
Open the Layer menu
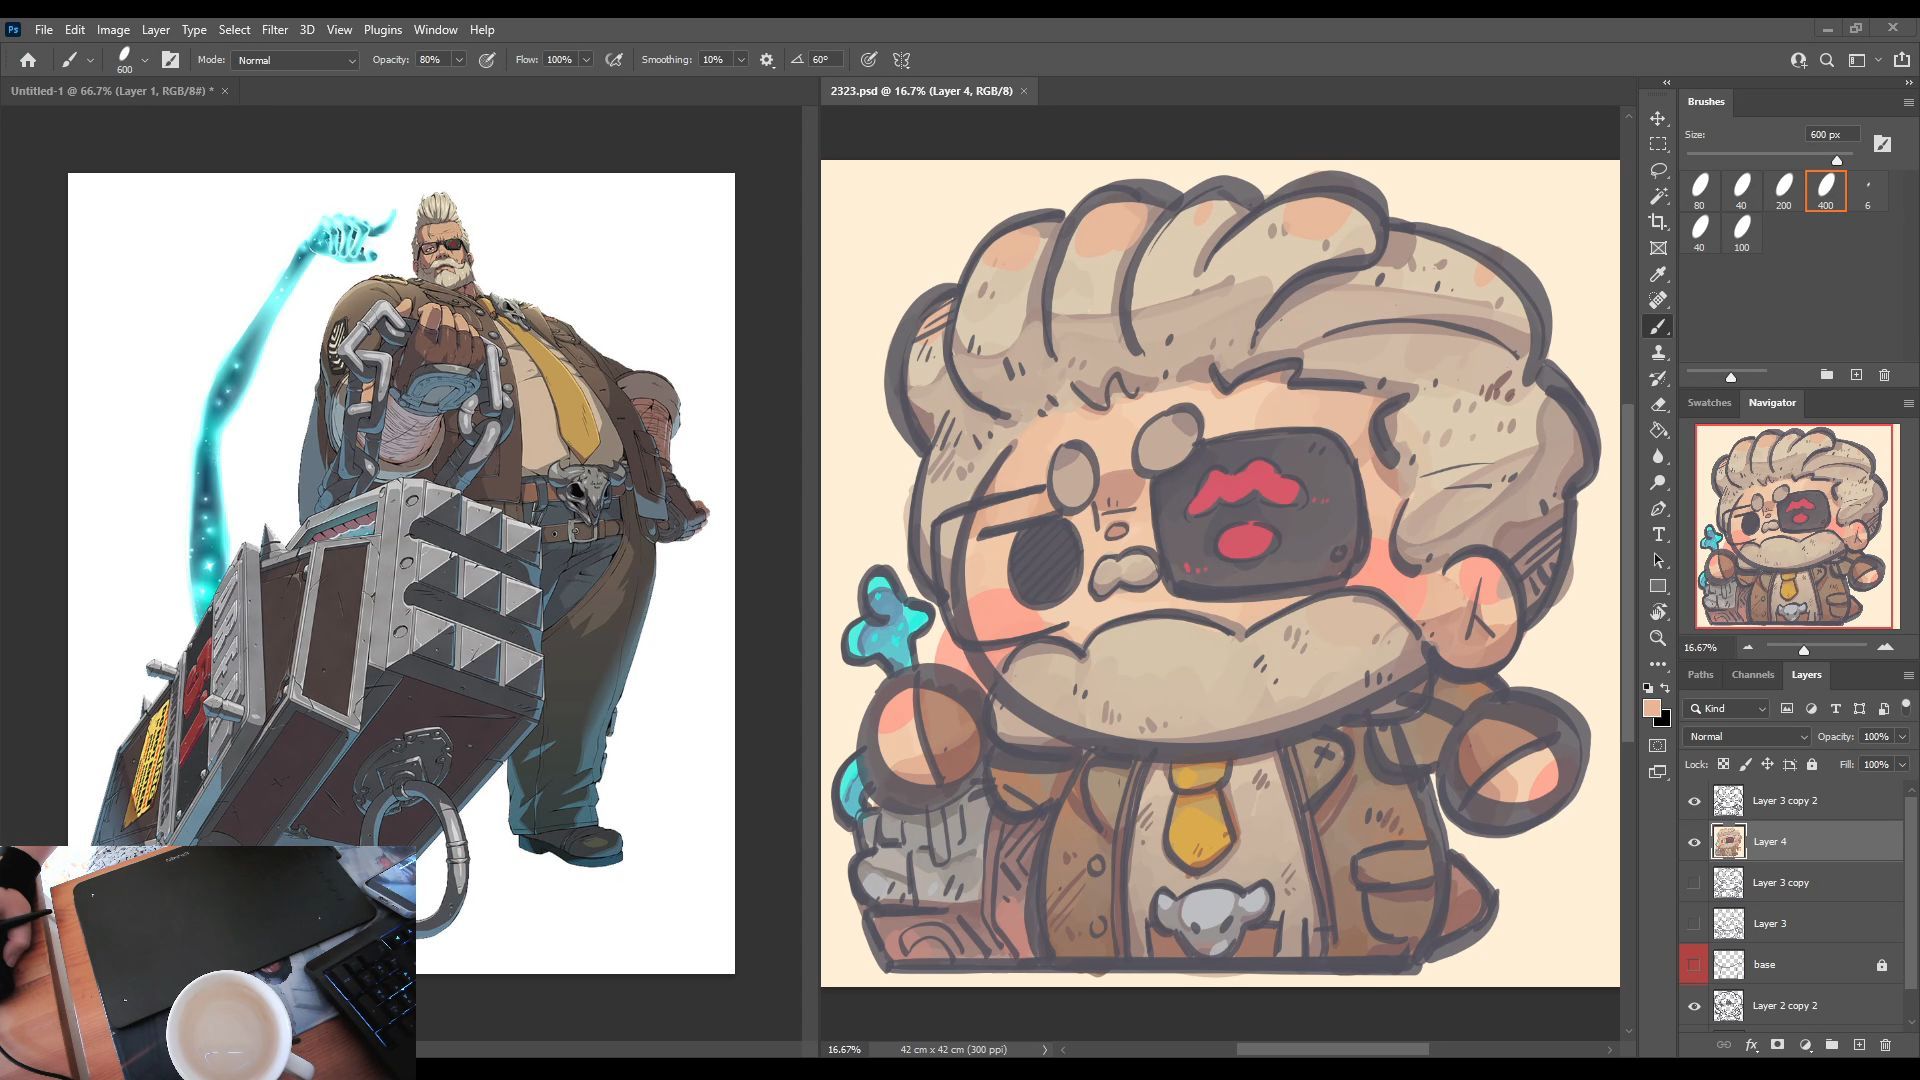tap(155, 30)
